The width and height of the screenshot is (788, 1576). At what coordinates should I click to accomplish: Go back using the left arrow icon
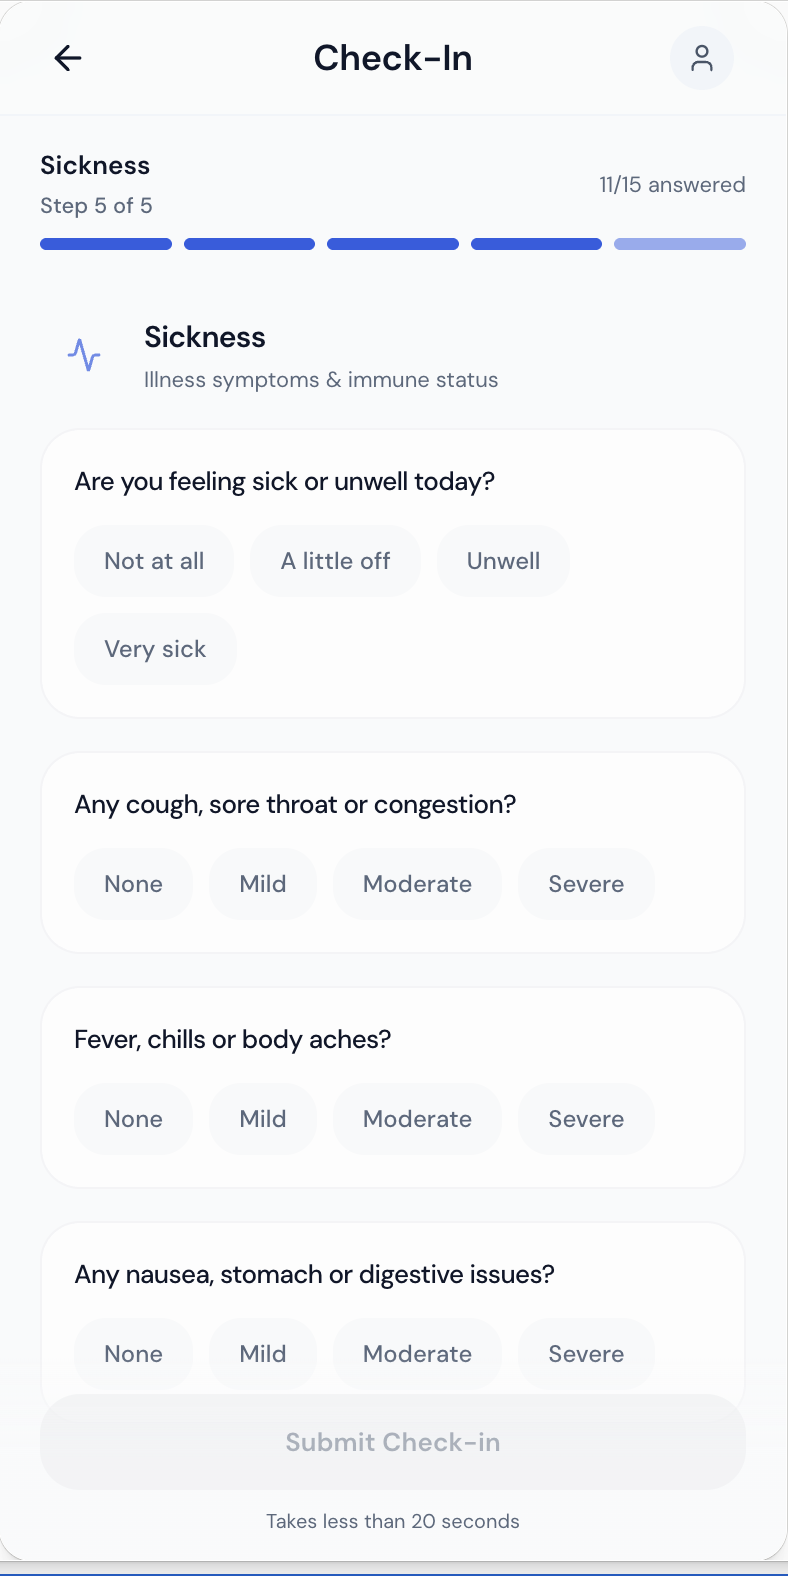click(x=68, y=58)
